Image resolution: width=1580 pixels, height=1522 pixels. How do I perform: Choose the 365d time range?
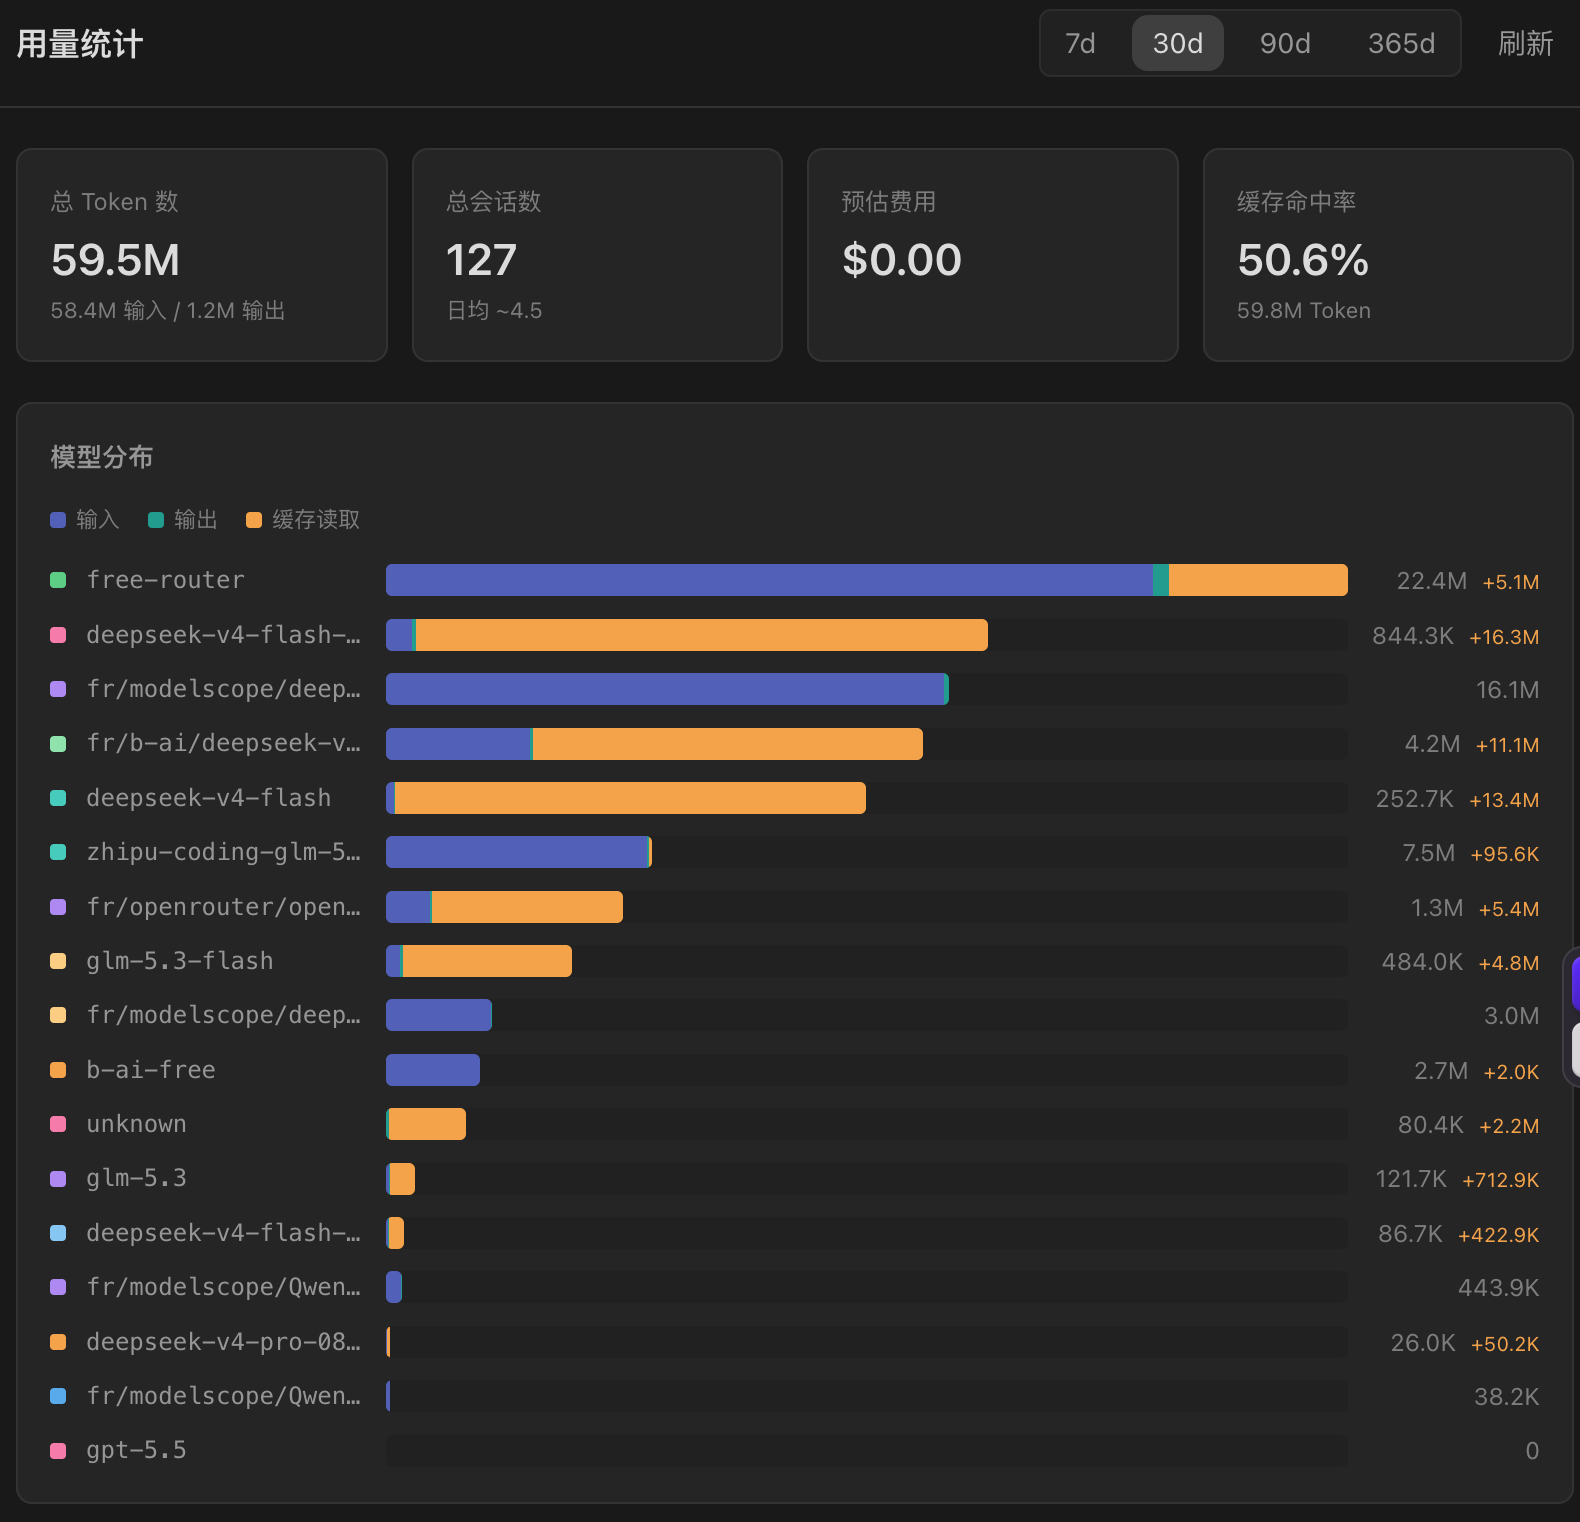(1401, 43)
